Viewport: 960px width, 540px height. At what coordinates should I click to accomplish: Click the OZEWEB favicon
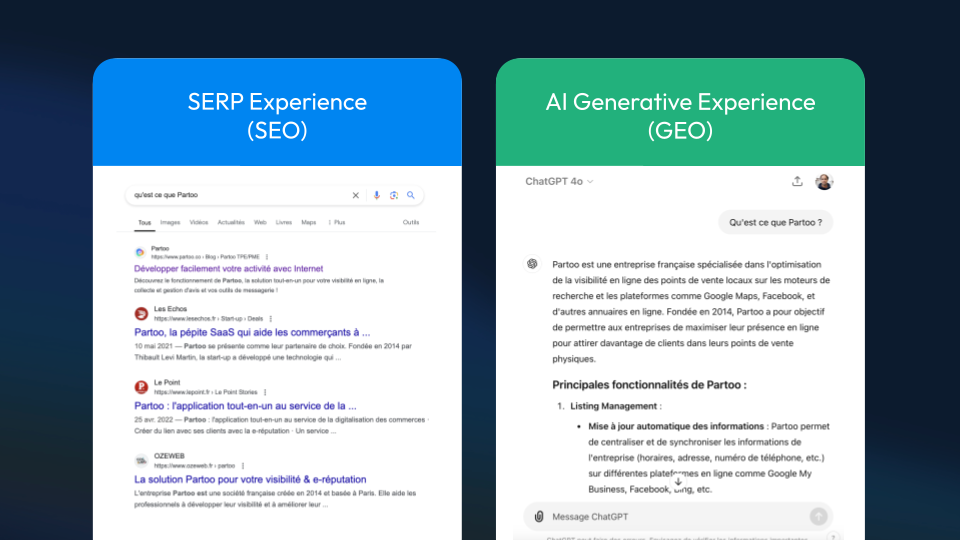pyautogui.click(x=141, y=460)
